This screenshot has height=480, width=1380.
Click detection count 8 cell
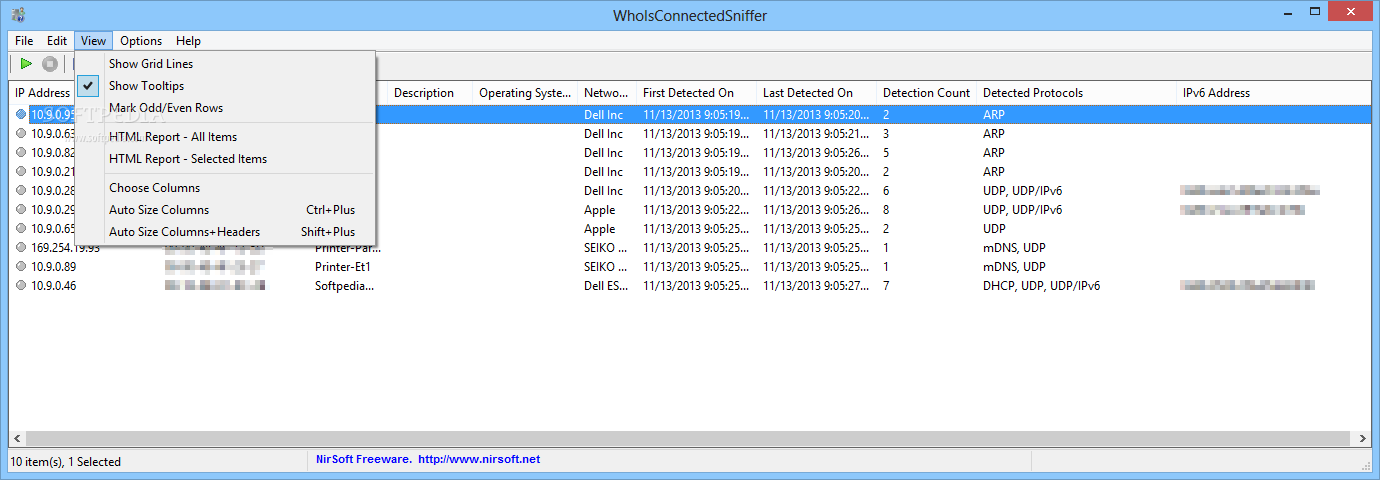[x=886, y=210]
